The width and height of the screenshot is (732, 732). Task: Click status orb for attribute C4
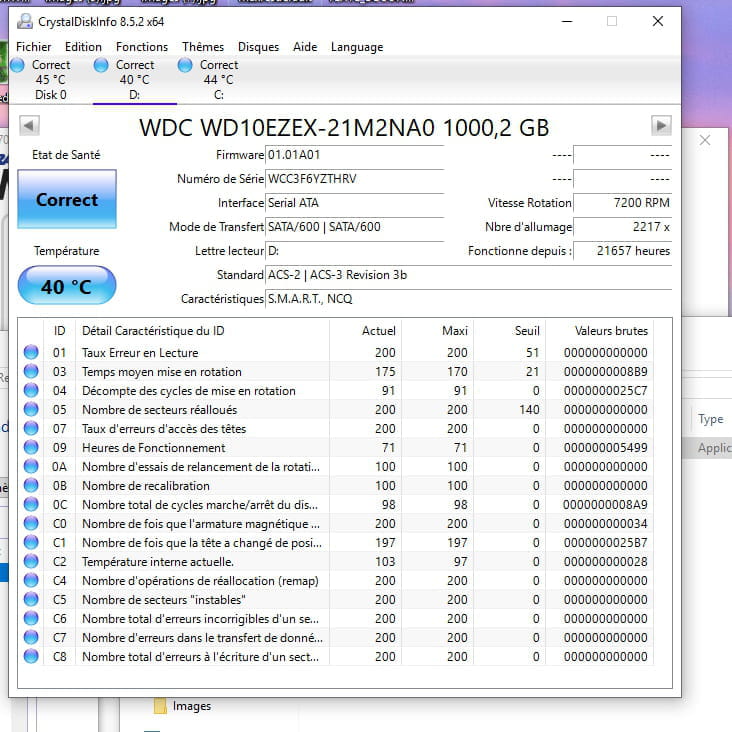click(31, 580)
